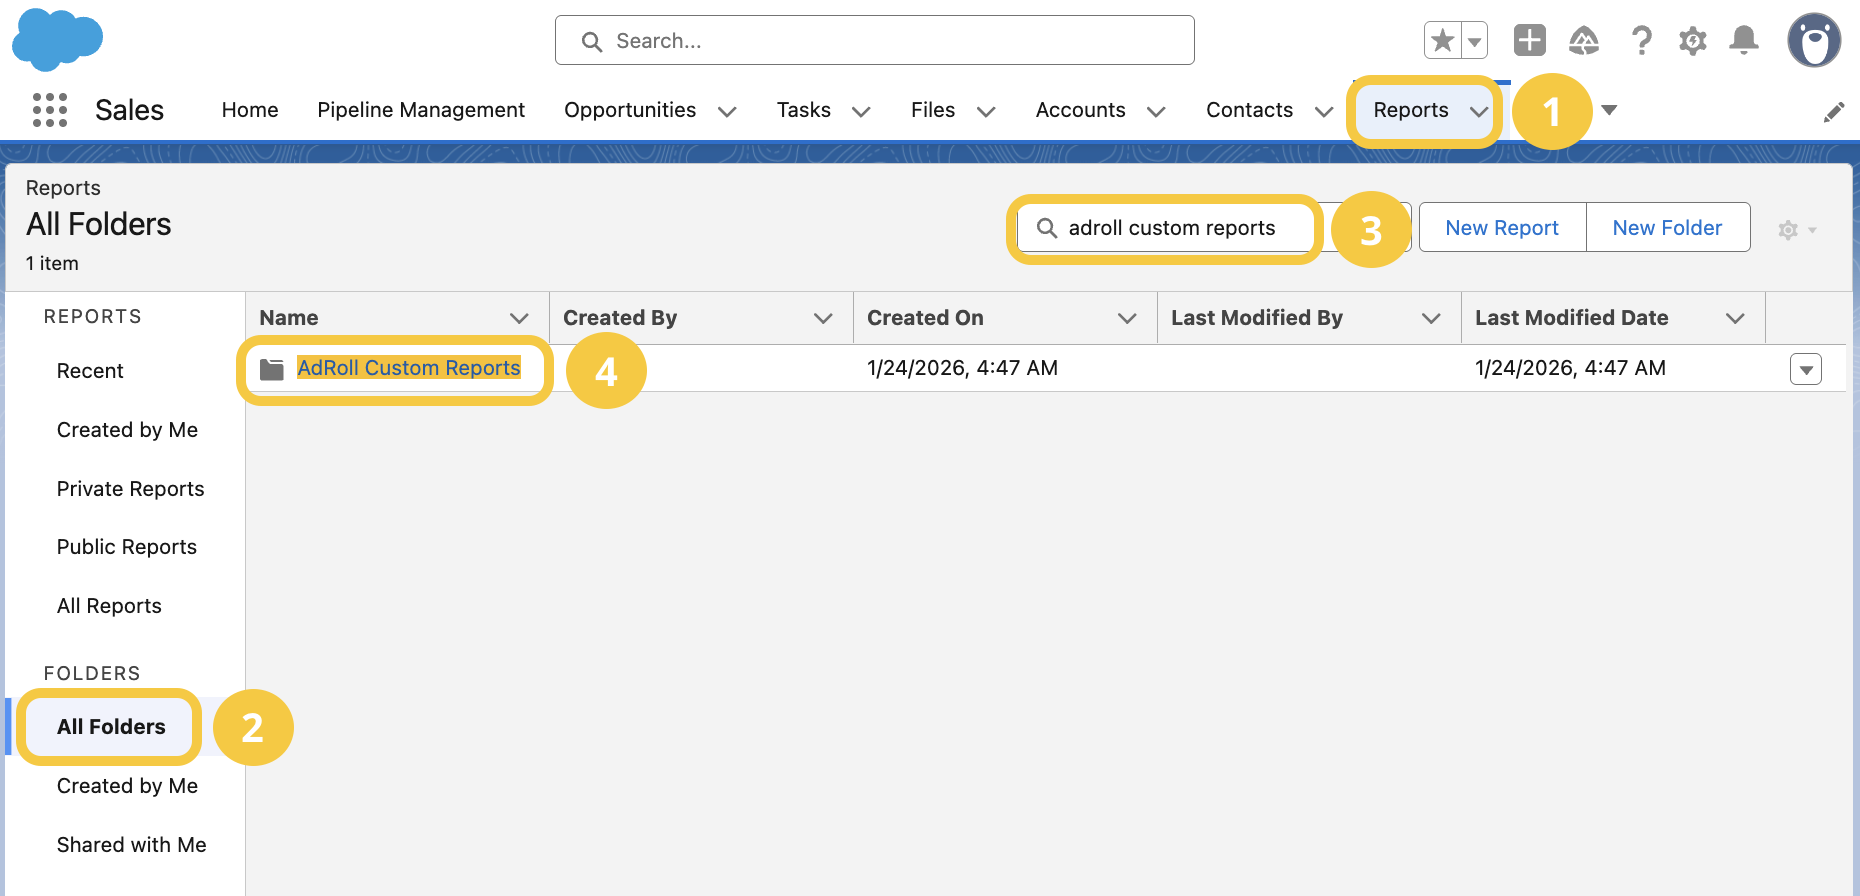
Task: Expand the Opportunities tab dropdown chevron
Action: point(727,111)
